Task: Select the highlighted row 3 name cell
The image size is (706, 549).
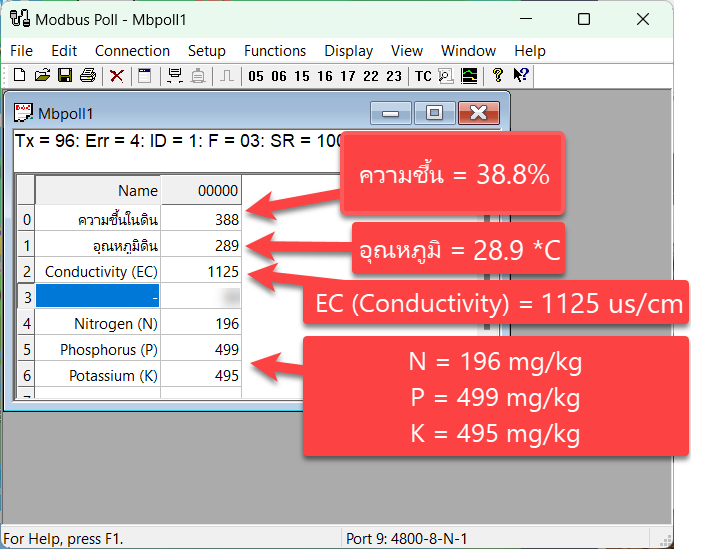Action: 97,298
